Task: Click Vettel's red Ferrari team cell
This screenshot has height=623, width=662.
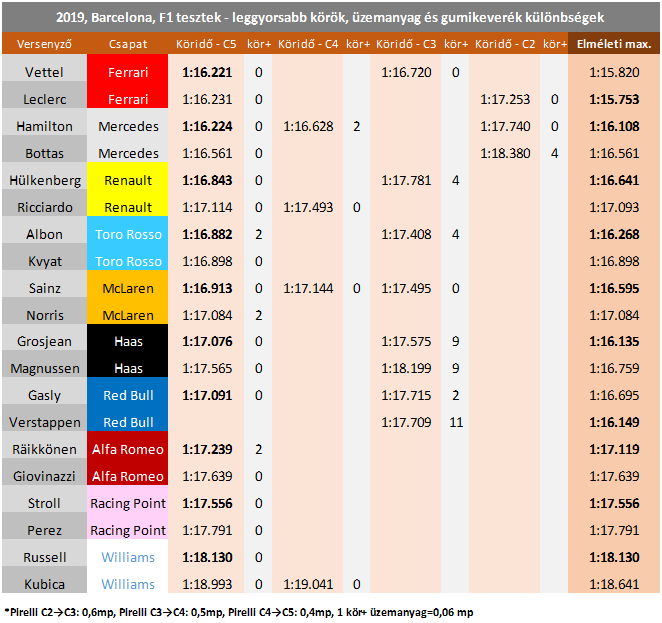Action: 128,68
